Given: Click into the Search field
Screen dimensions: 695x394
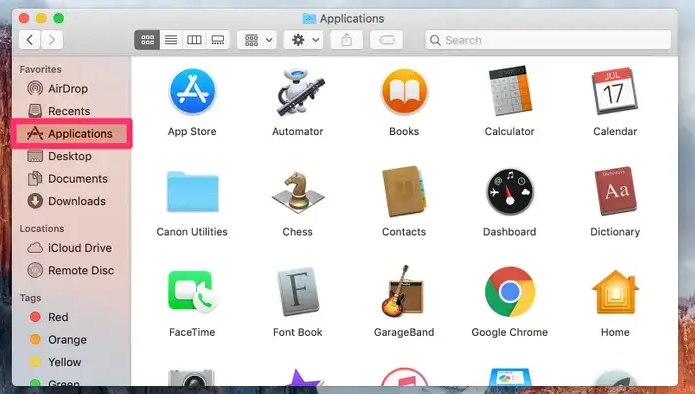Looking at the screenshot, I should click(x=548, y=40).
